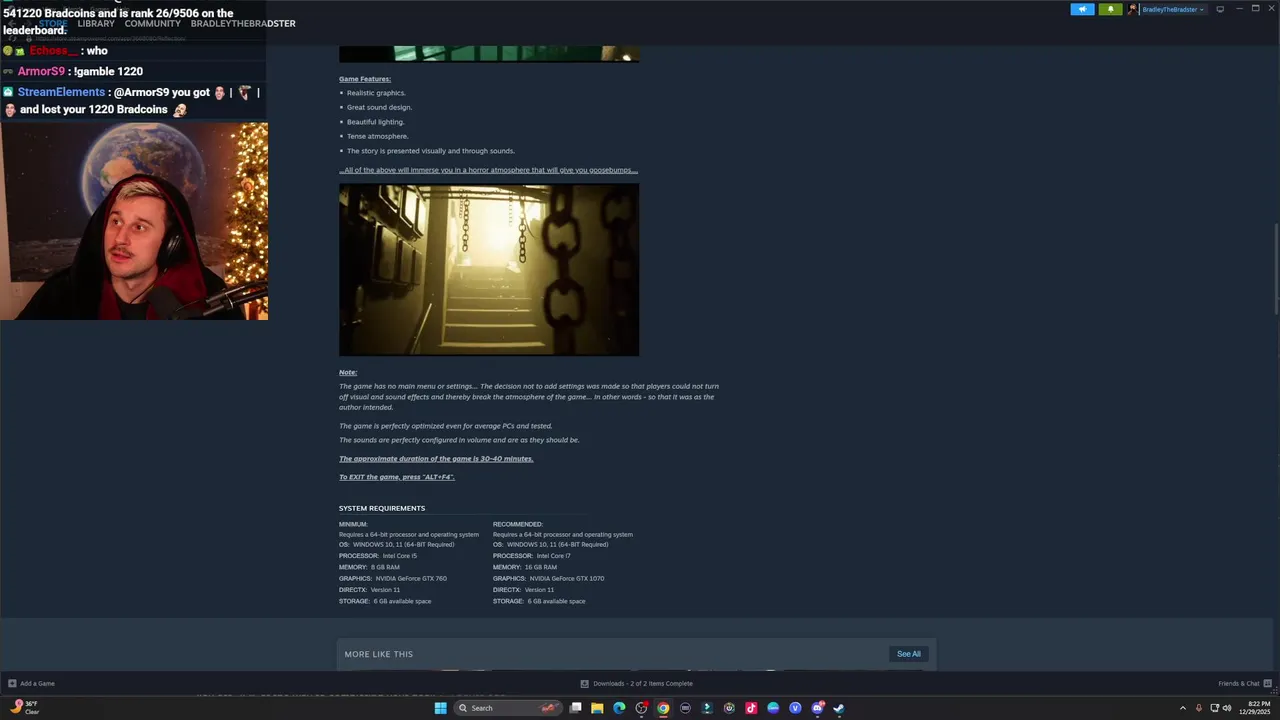This screenshot has width=1280, height=720.
Task: Open the COMMUNITY tab in Steam
Action: point(153,23)
